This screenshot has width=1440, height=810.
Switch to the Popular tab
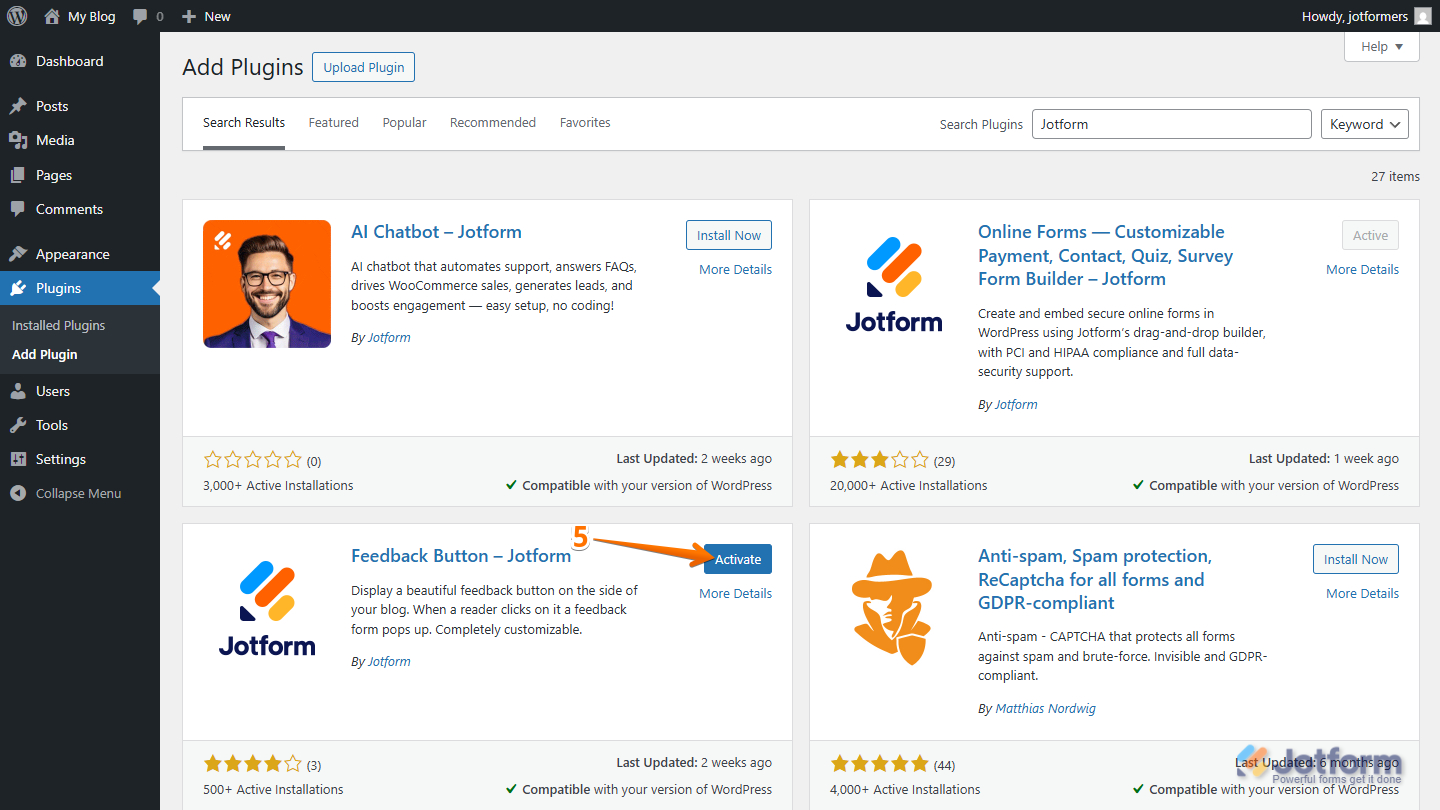(x=404, y=123)
